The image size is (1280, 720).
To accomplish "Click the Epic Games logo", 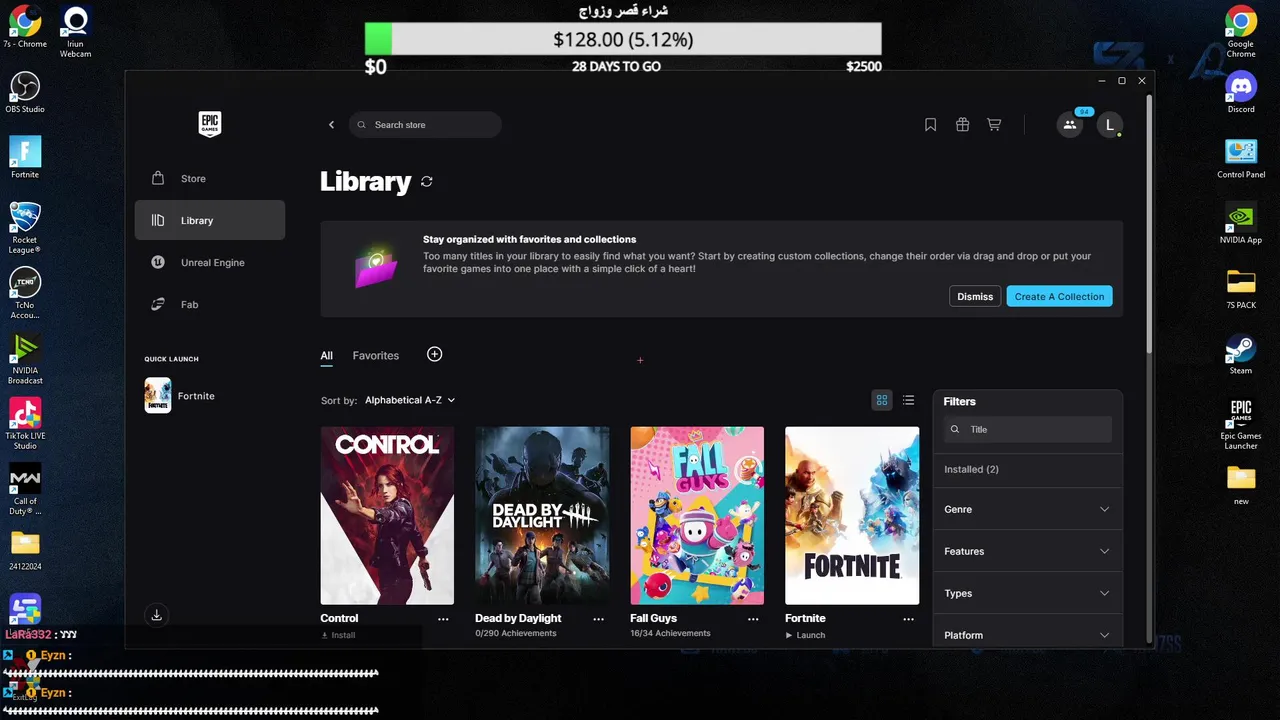I will coord(210,124).
